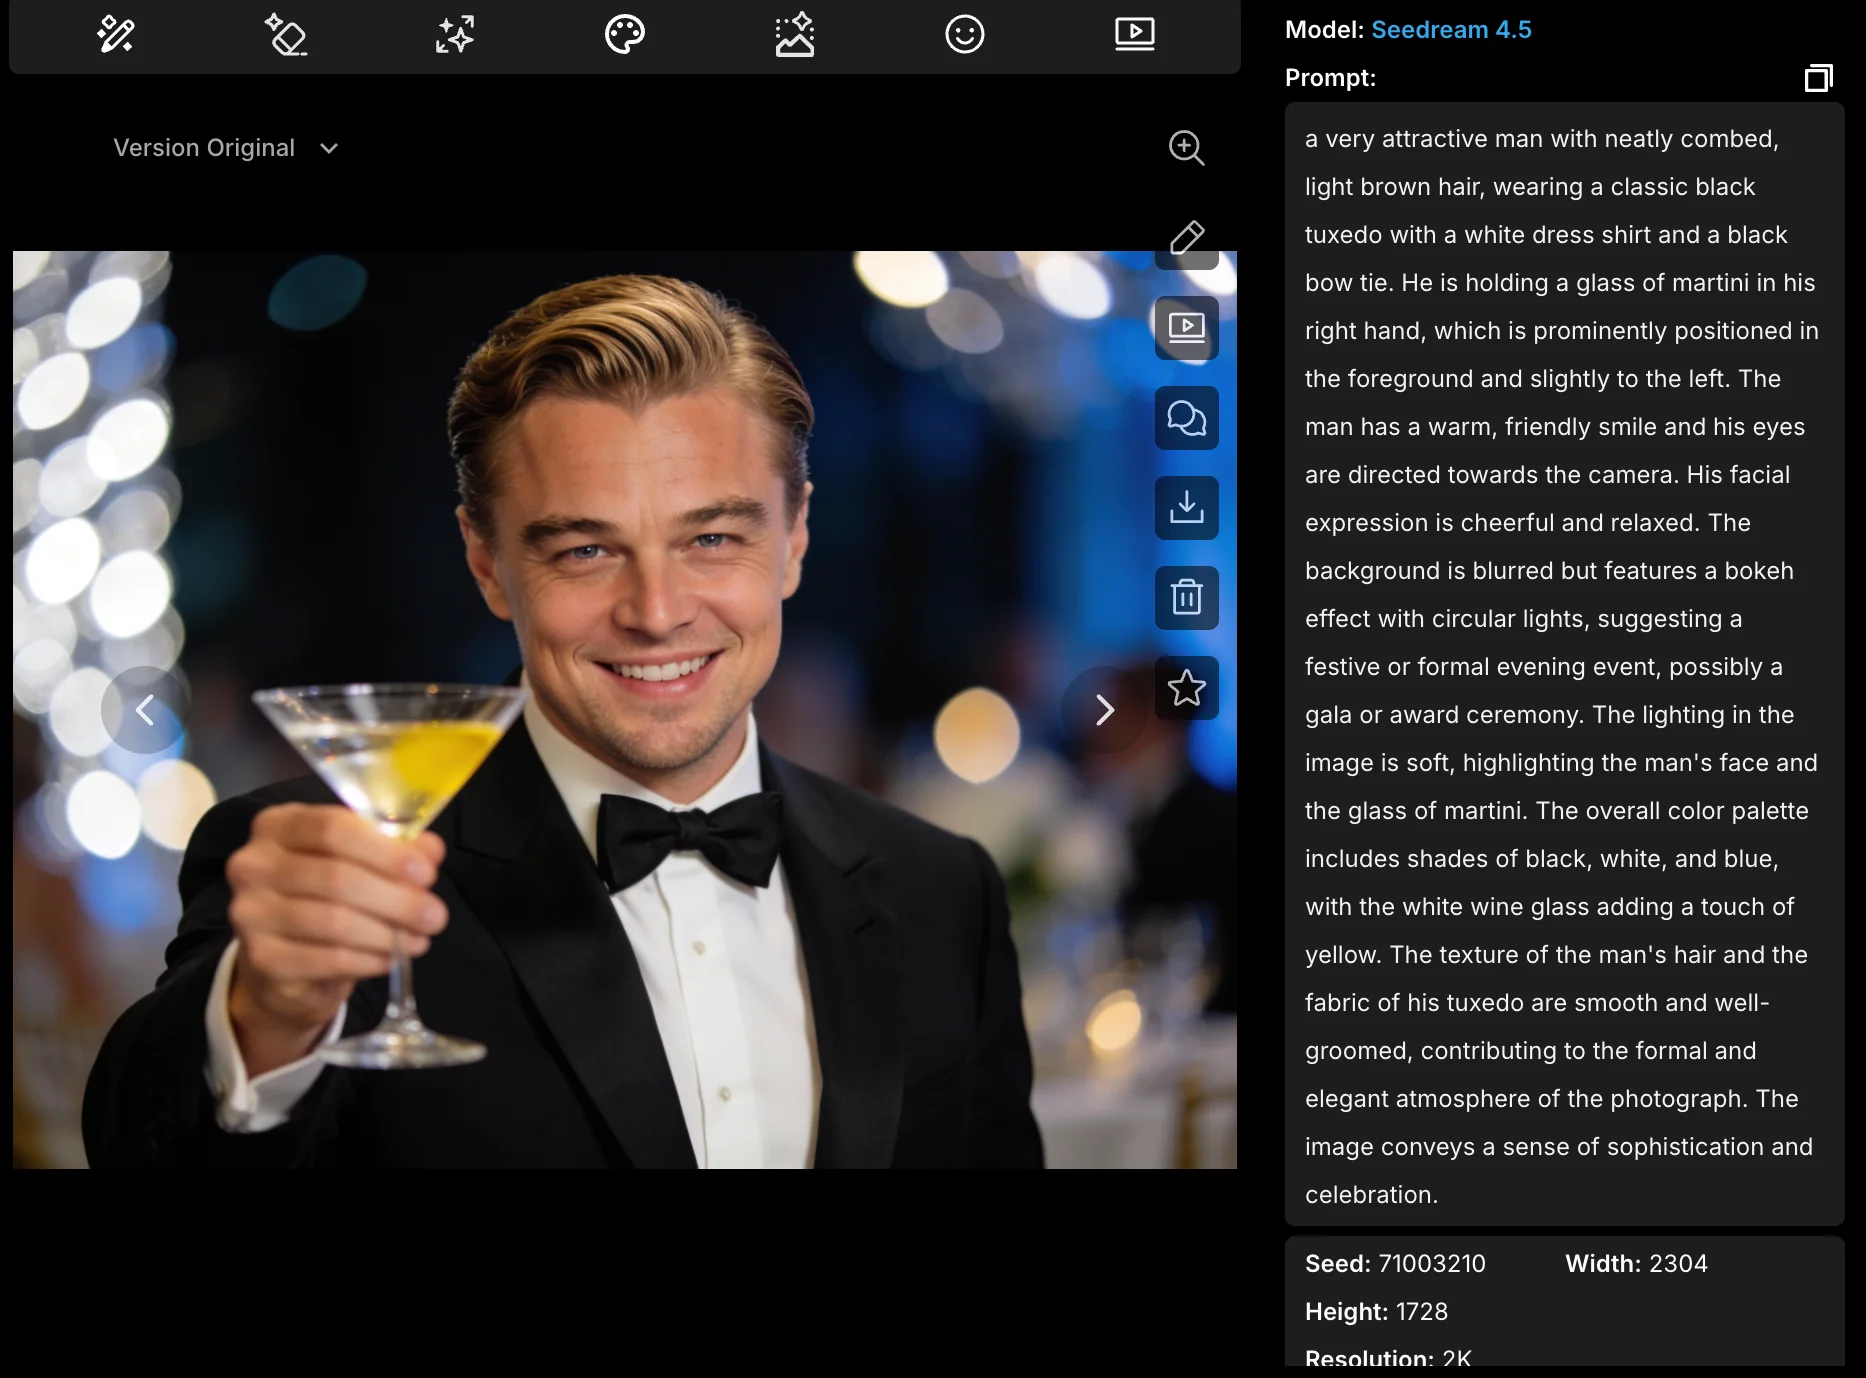The width and height of the screenshot is (1866, 1378).
Task: Download the generated image
Action: [x=1186, y=508]
